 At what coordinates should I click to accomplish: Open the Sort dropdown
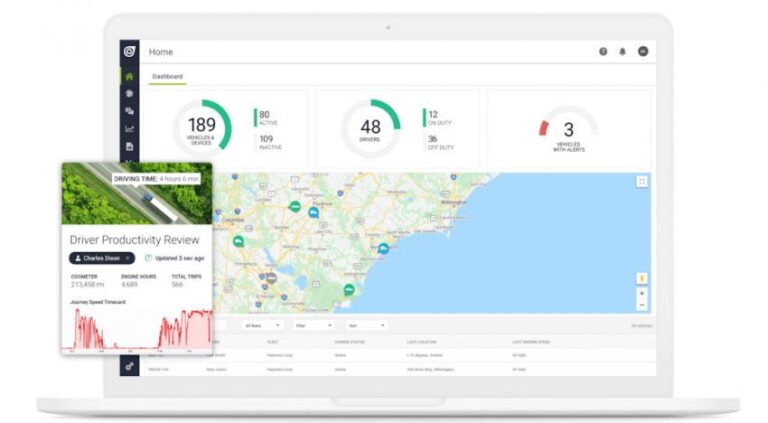366,325
